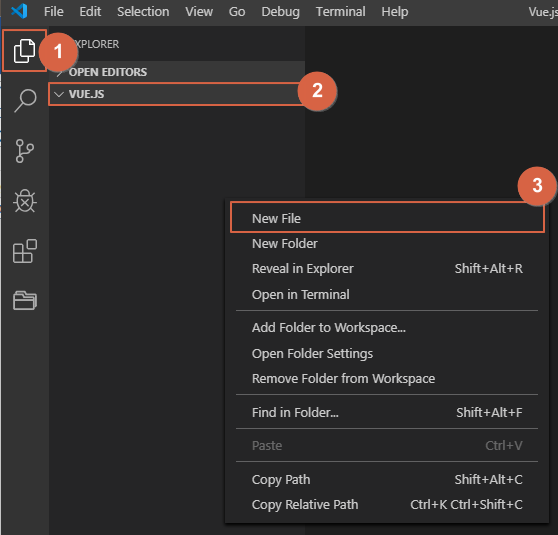558x535 pixels.
Task: Open the Debug menu
Action: point(280,12)
